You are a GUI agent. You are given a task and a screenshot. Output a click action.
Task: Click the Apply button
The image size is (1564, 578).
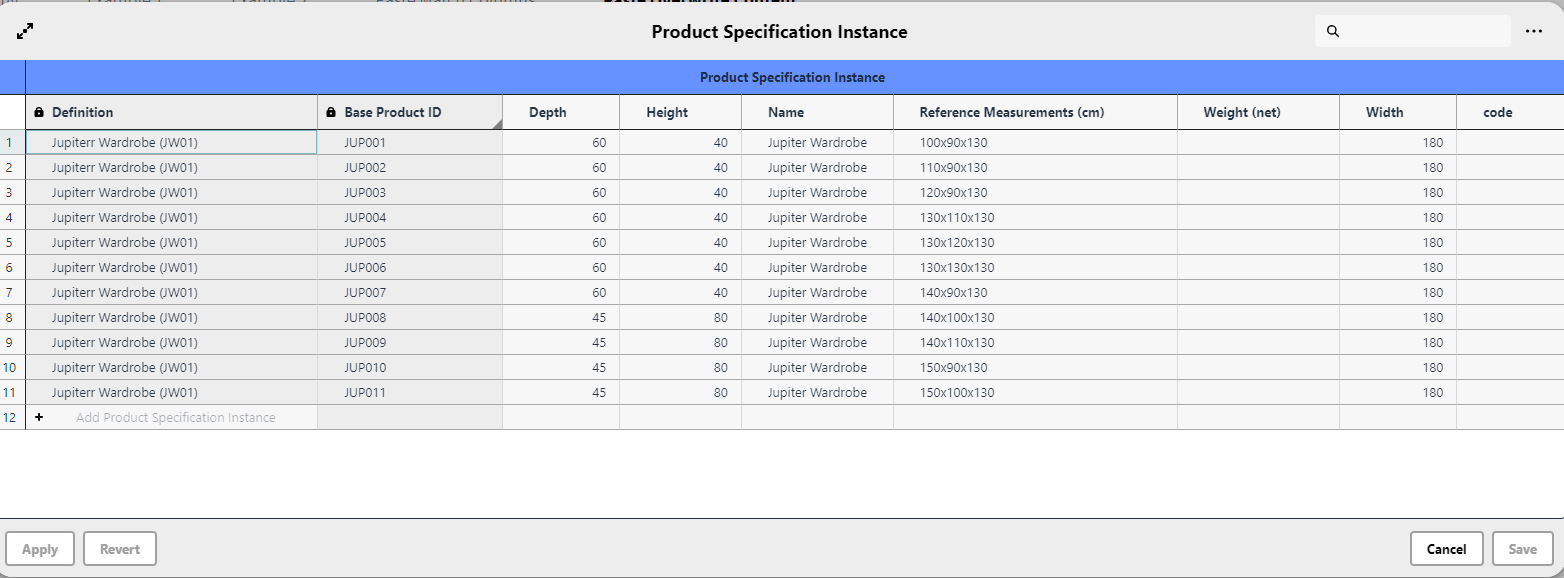click(40, 549)
